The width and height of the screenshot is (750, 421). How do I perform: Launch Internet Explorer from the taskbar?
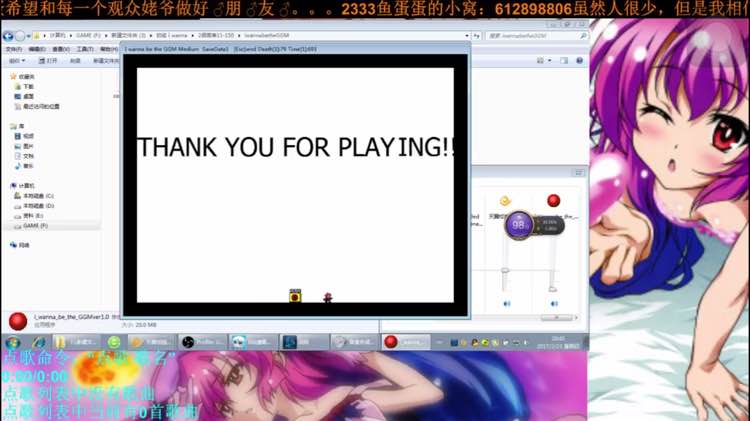point(38,342)
